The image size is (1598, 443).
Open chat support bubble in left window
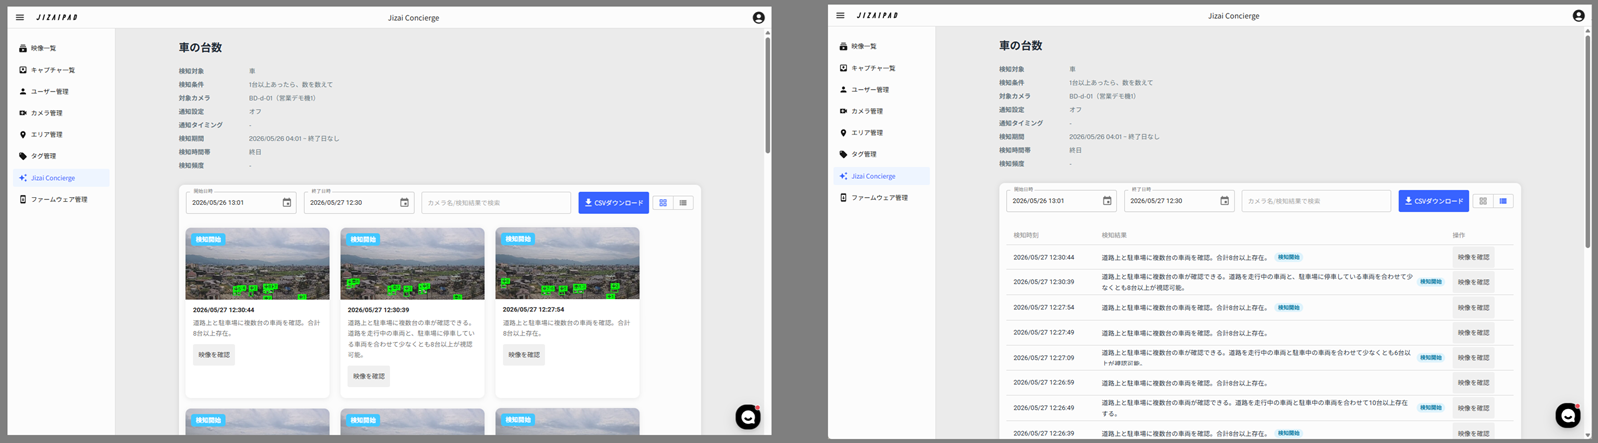point(748,417)
